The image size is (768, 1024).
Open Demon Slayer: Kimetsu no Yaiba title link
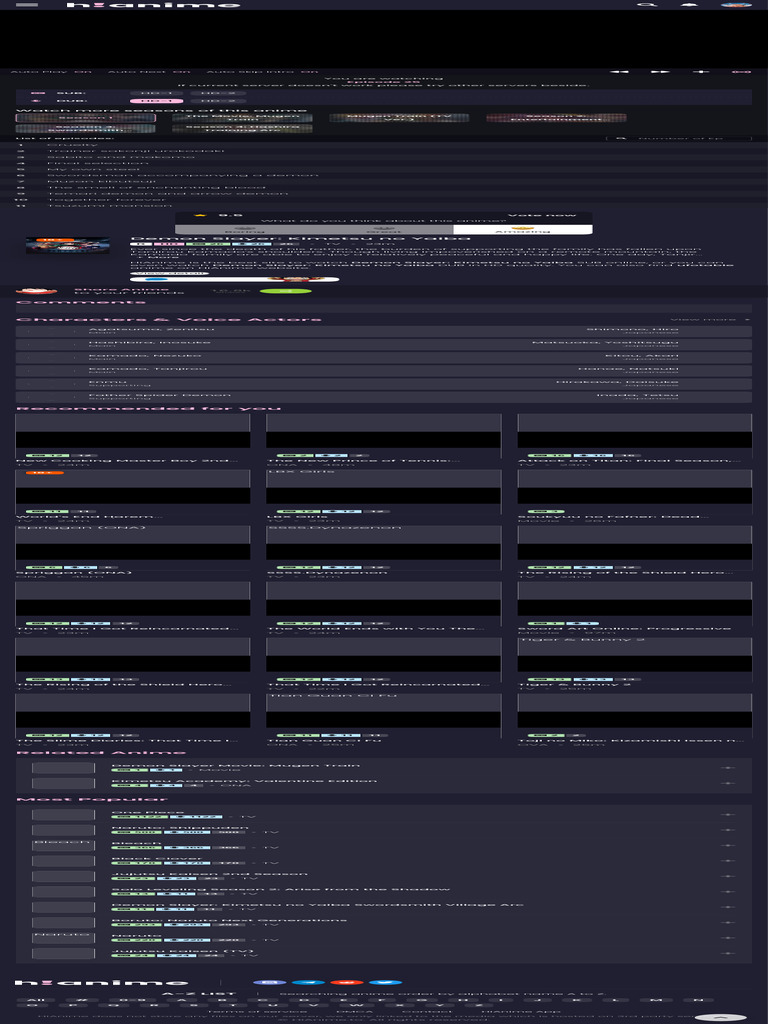300,238
